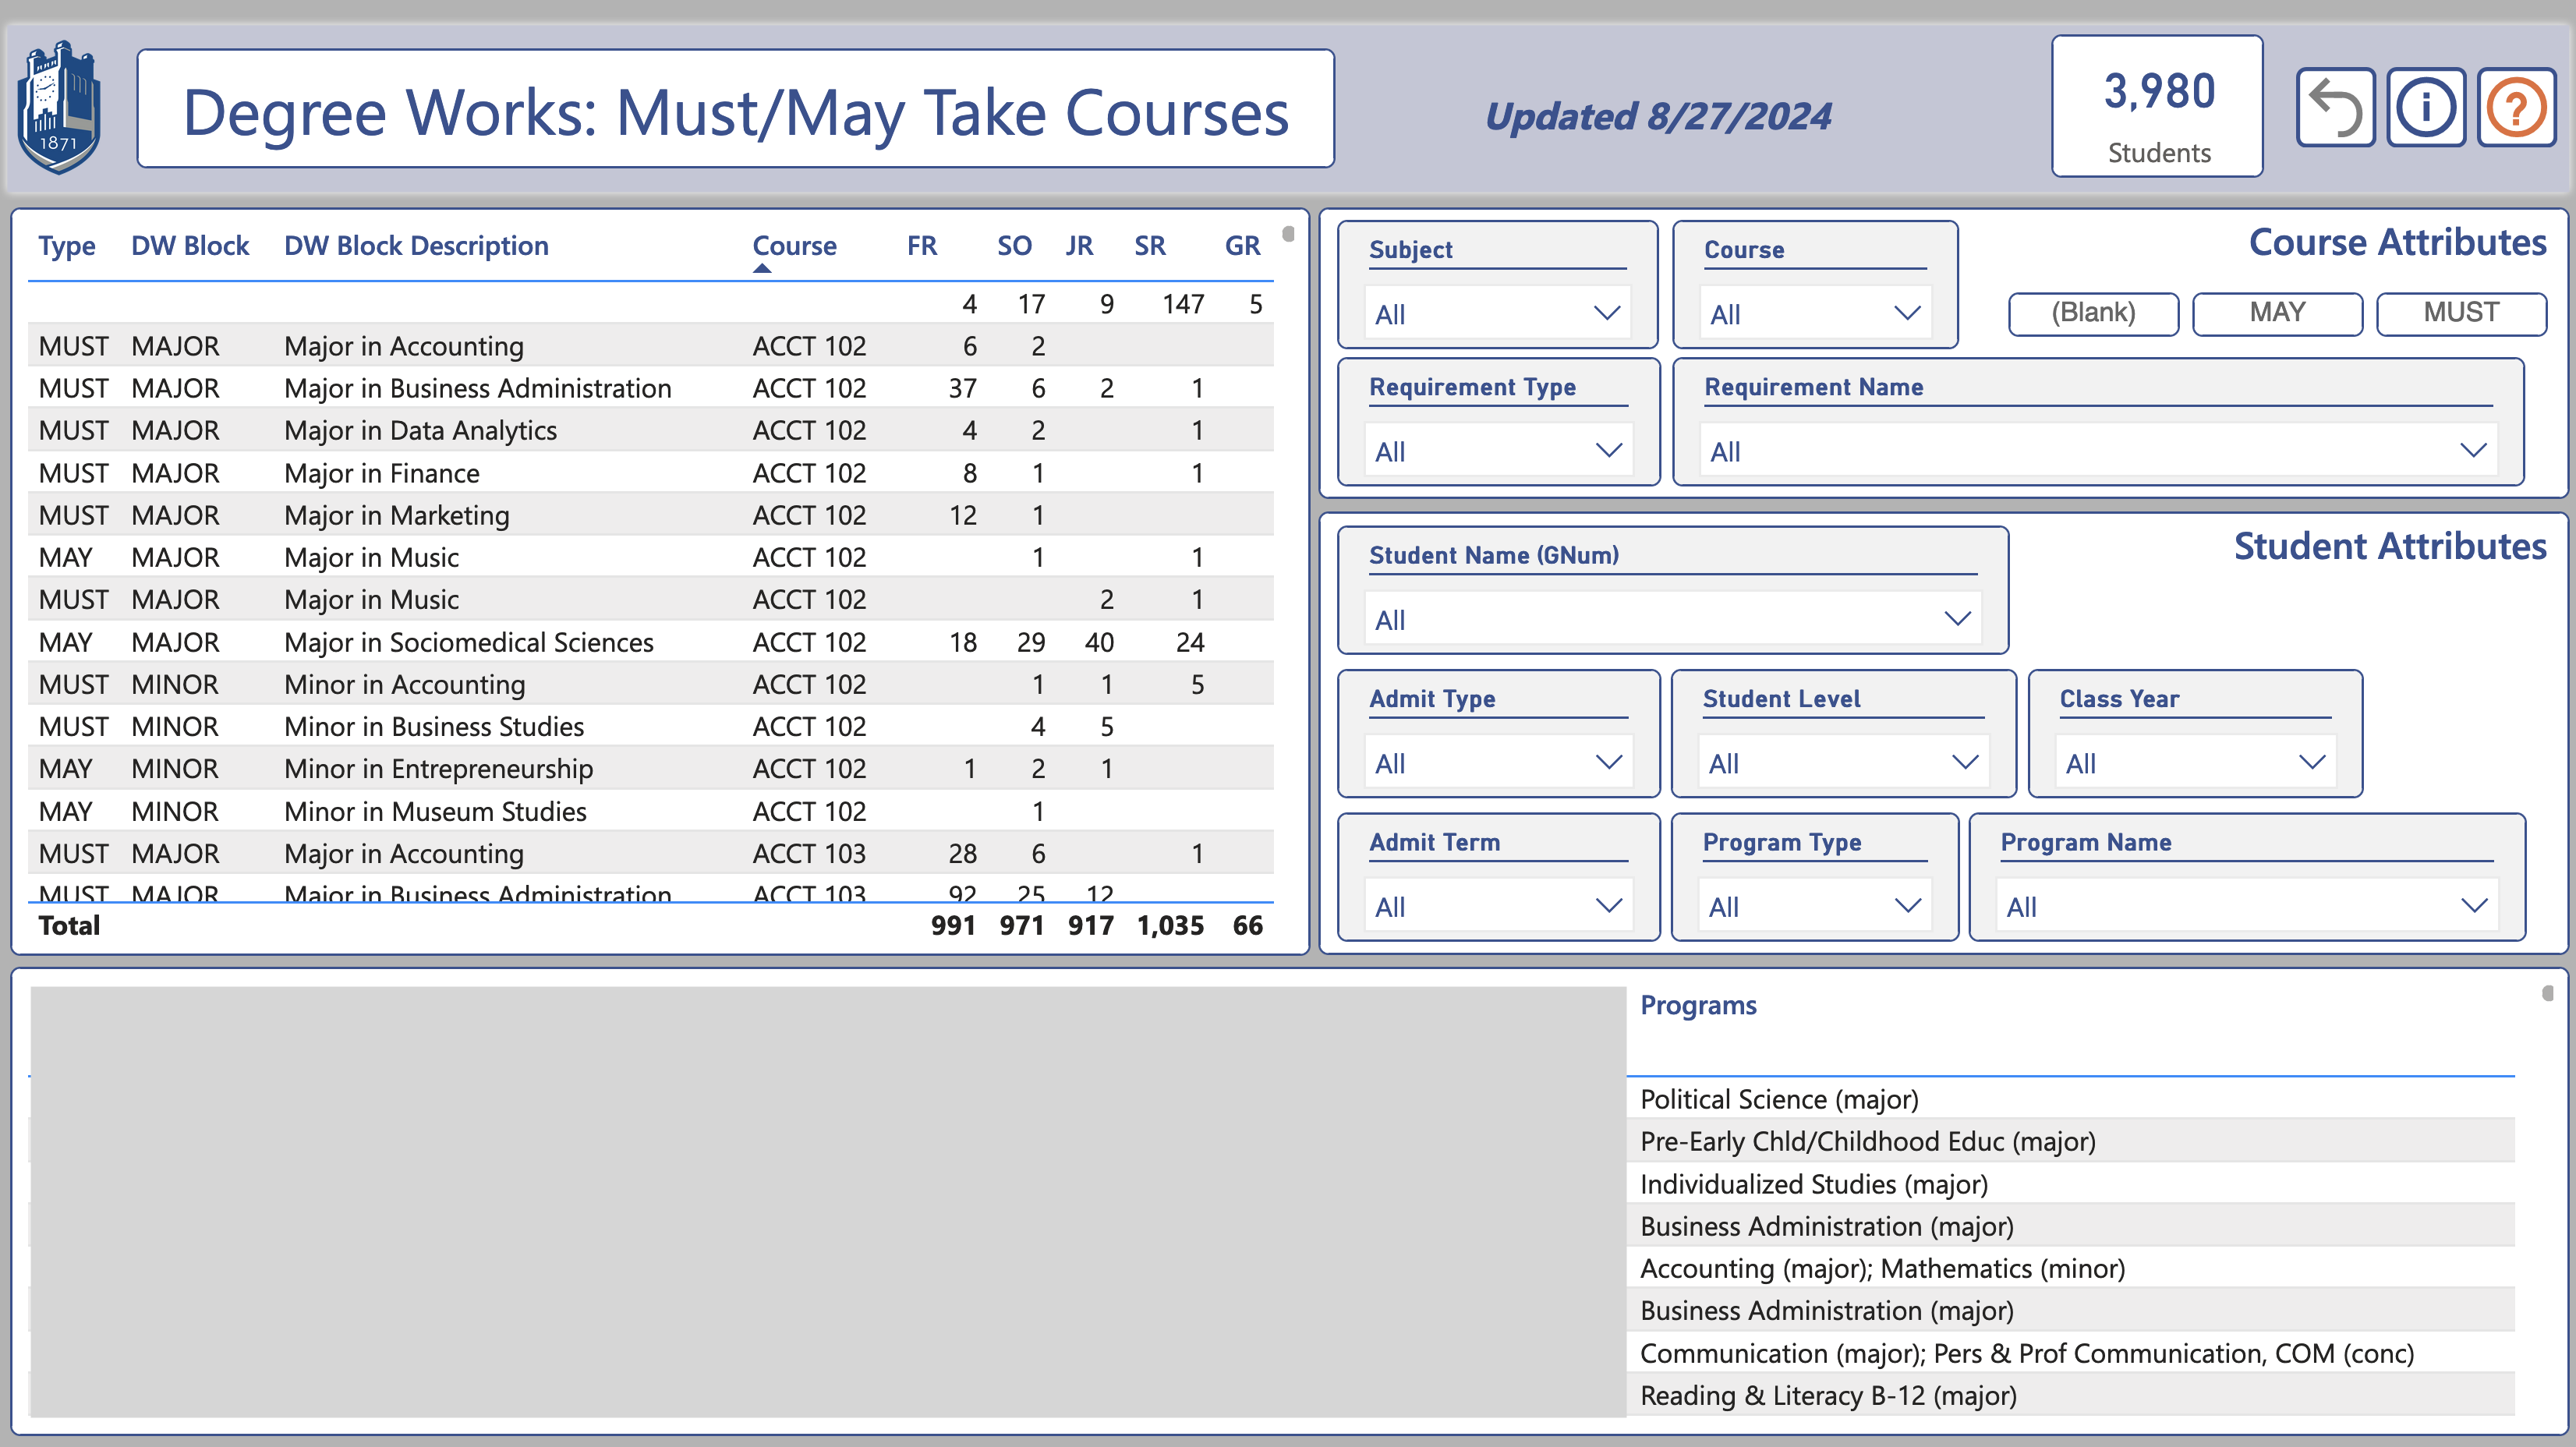Click the sort arrow under Course column
The width and height of the screenshot is (2576, 1447).
click(762, 269)
